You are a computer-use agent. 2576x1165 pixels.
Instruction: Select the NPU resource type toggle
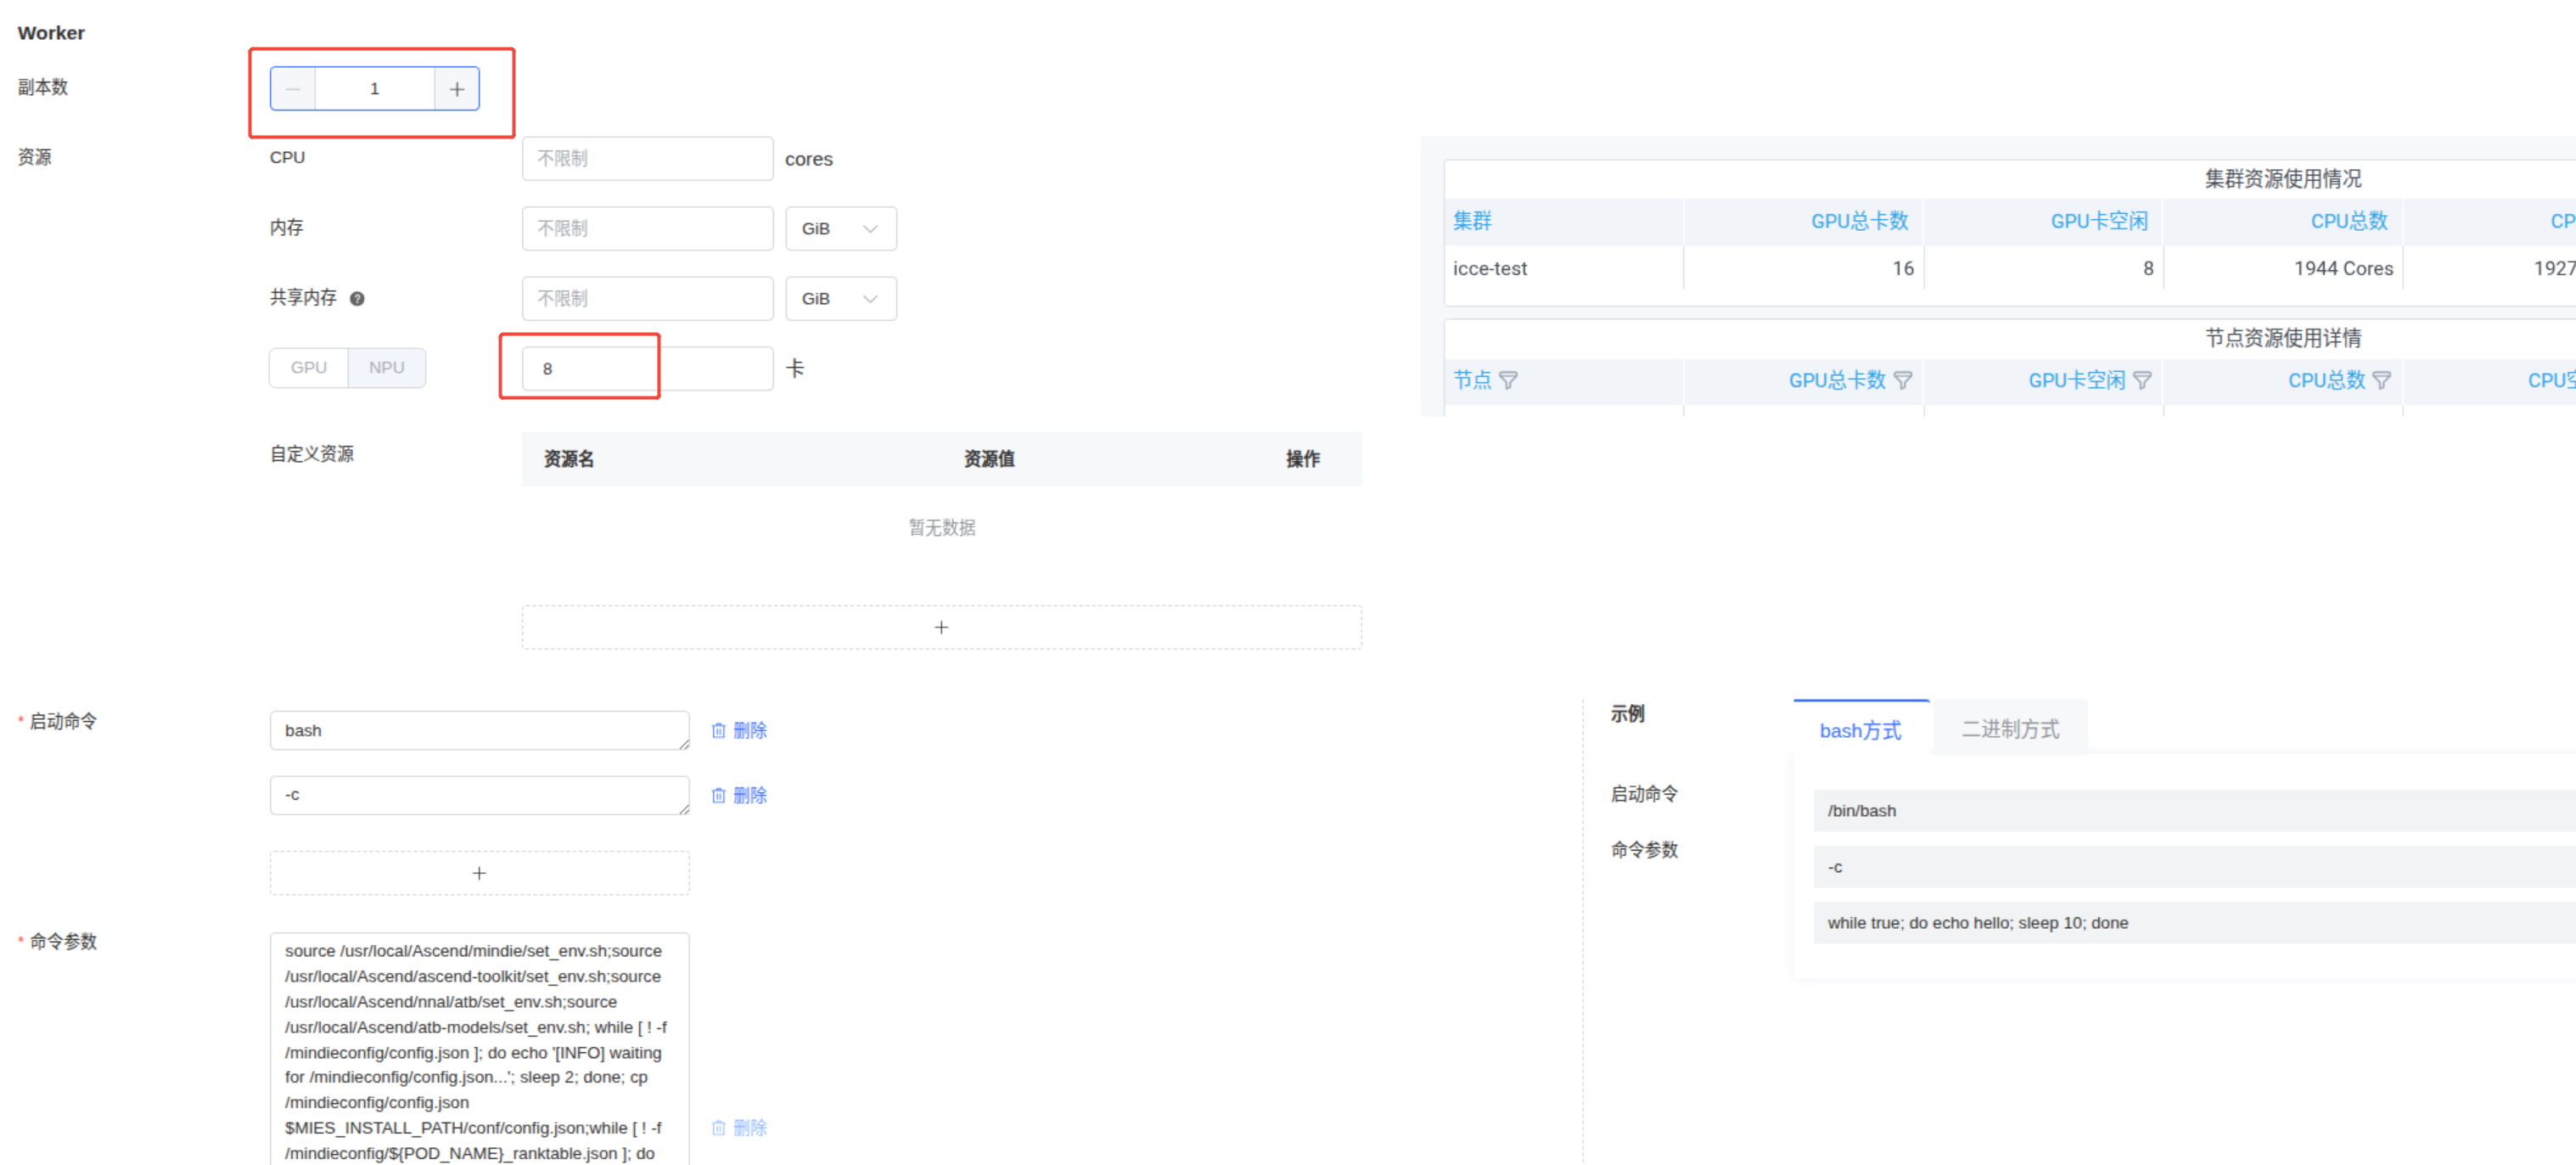[x=386, y=367]
